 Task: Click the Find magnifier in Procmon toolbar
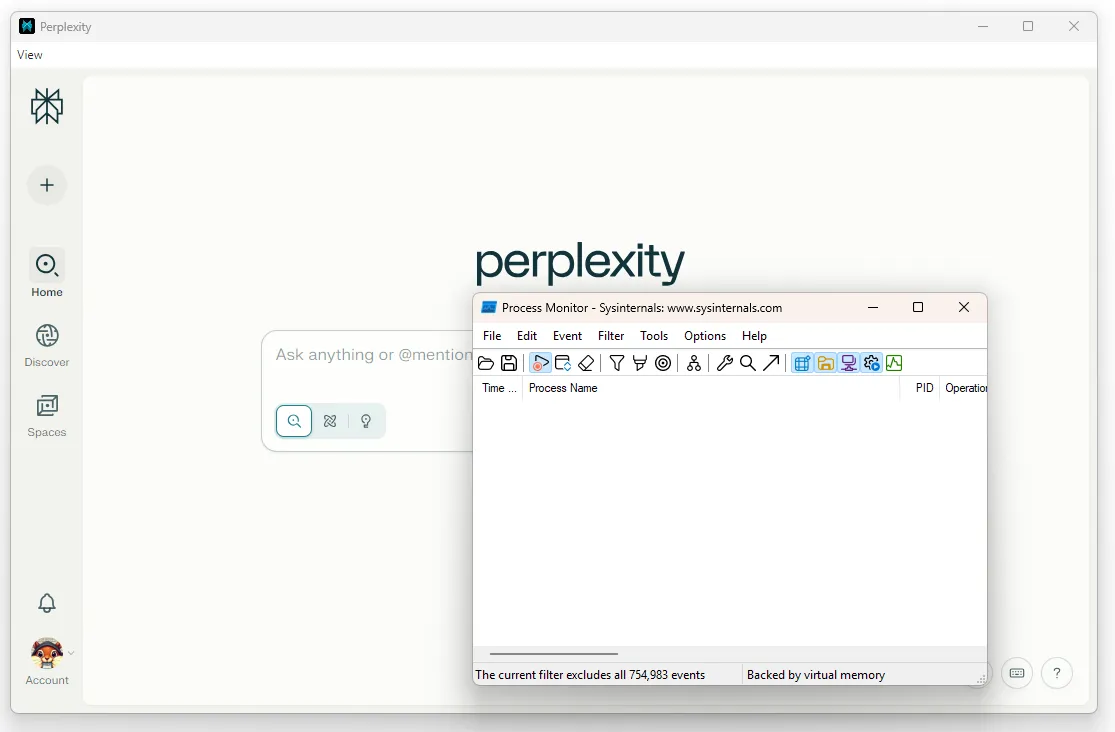tap(747, 363)
